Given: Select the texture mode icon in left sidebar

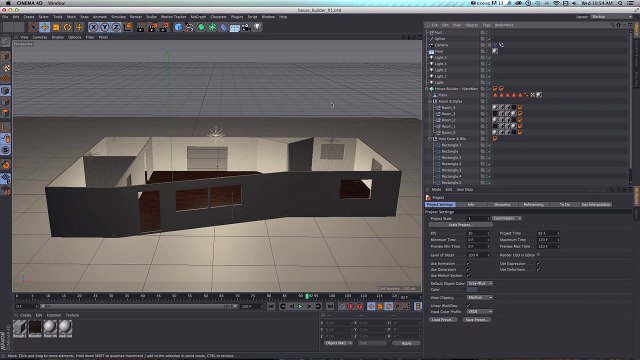Looking at the screenshot, I should click(x=6, y=68).
